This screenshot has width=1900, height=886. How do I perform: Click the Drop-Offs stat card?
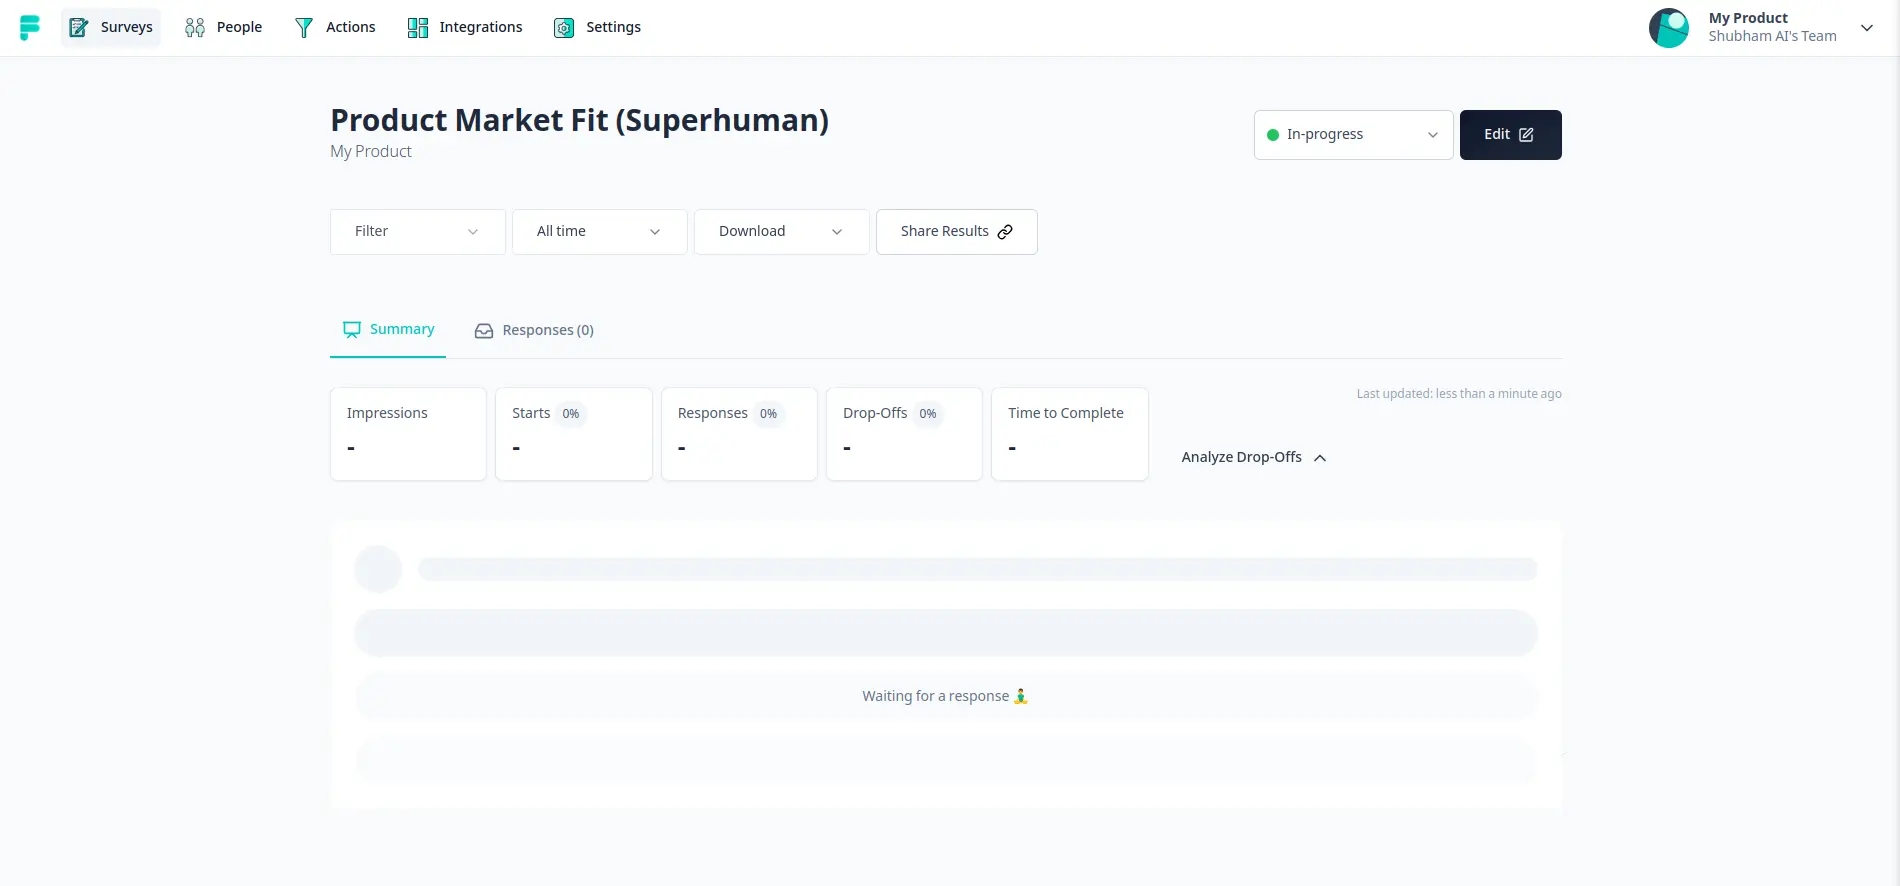[x=904, y=434]
